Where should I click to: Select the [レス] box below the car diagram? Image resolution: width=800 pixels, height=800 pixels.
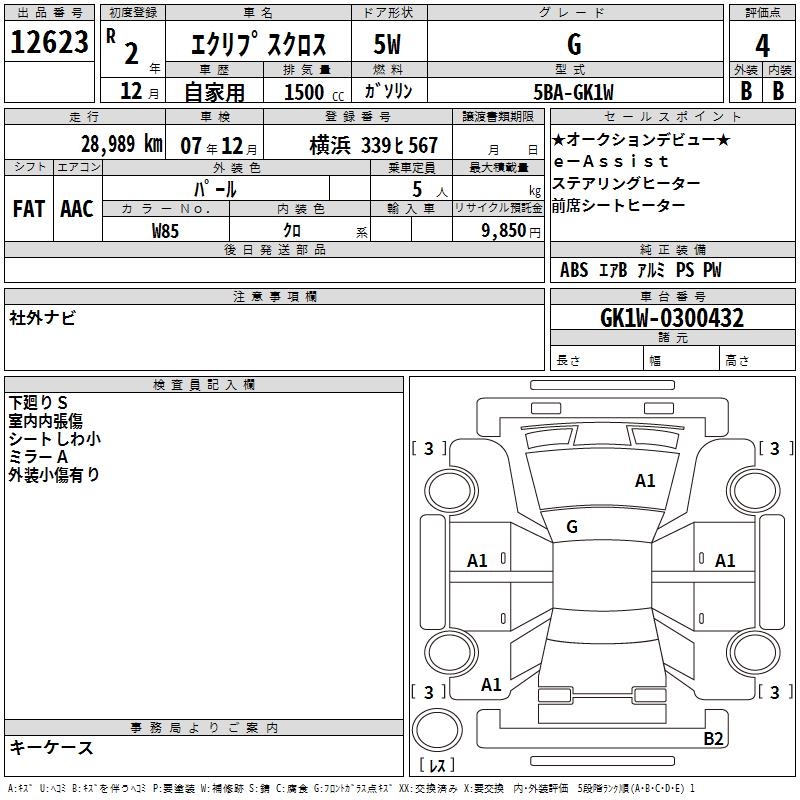click(x=437, y=766)
